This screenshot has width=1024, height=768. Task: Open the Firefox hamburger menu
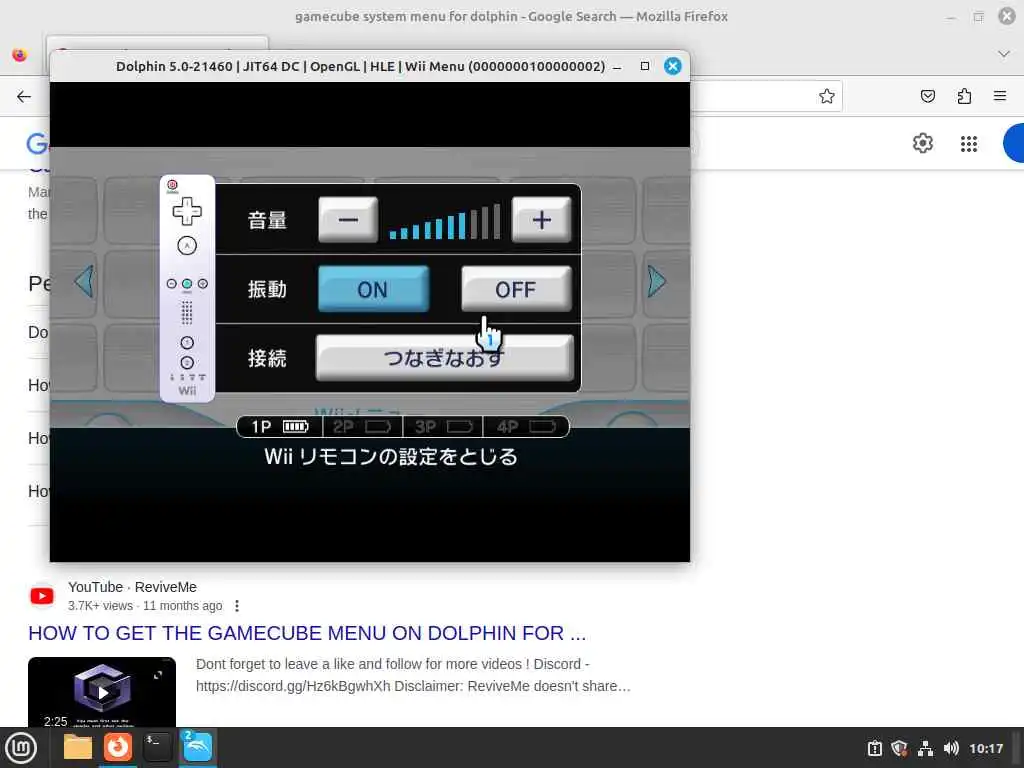(1000, 97)
